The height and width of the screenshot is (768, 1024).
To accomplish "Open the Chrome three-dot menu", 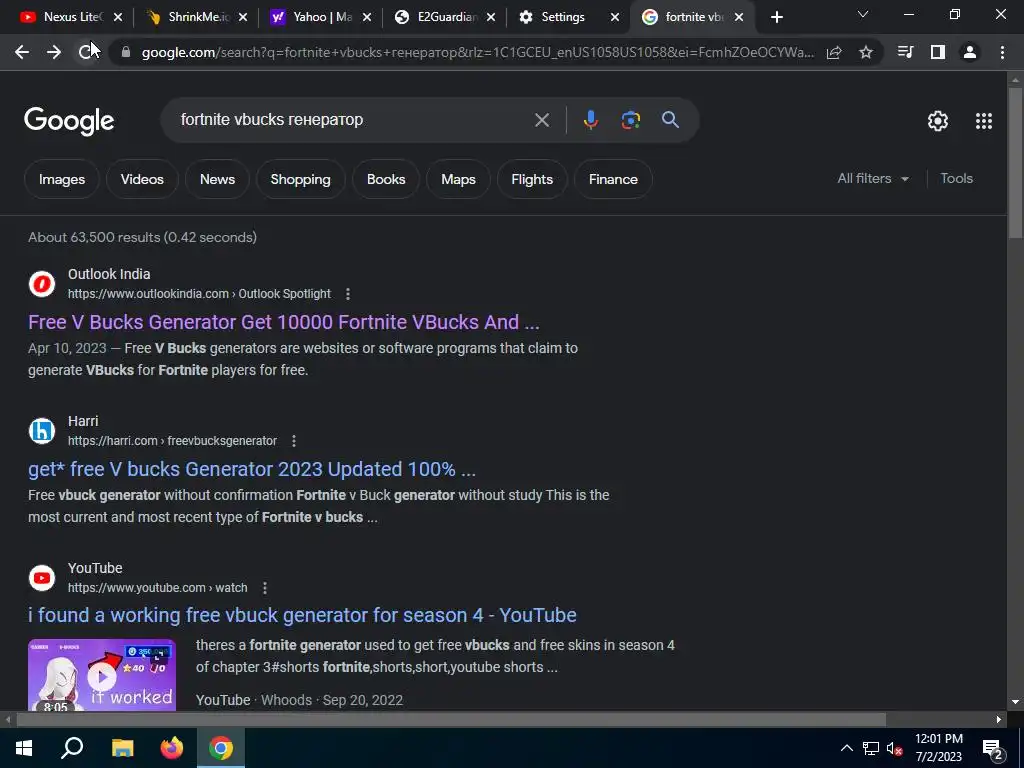I will click(1002, 52).
